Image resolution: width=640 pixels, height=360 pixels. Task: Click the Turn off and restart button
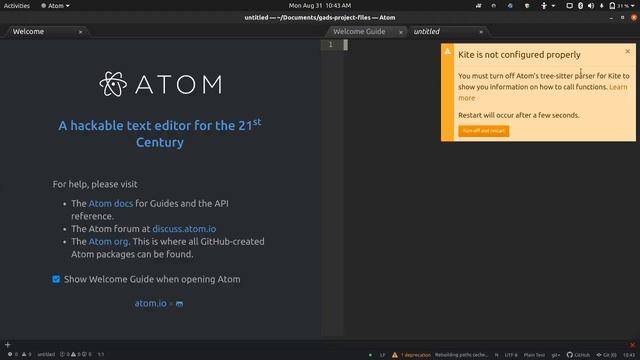pos(484,131)
